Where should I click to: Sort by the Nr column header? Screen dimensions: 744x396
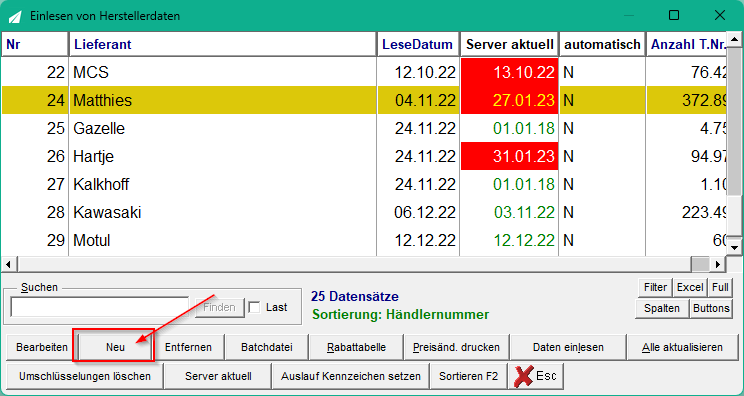pos(35,45)
